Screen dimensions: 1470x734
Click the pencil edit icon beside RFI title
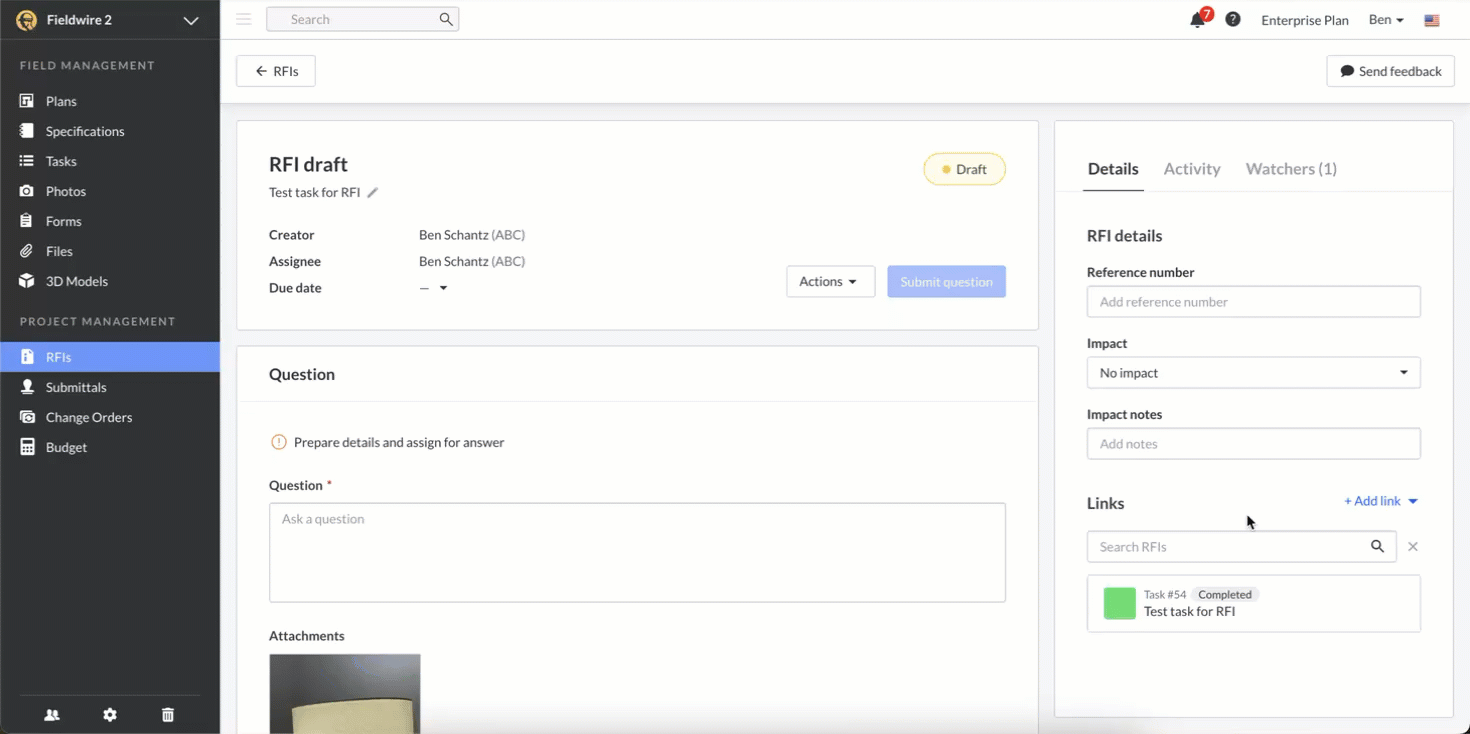372,193
